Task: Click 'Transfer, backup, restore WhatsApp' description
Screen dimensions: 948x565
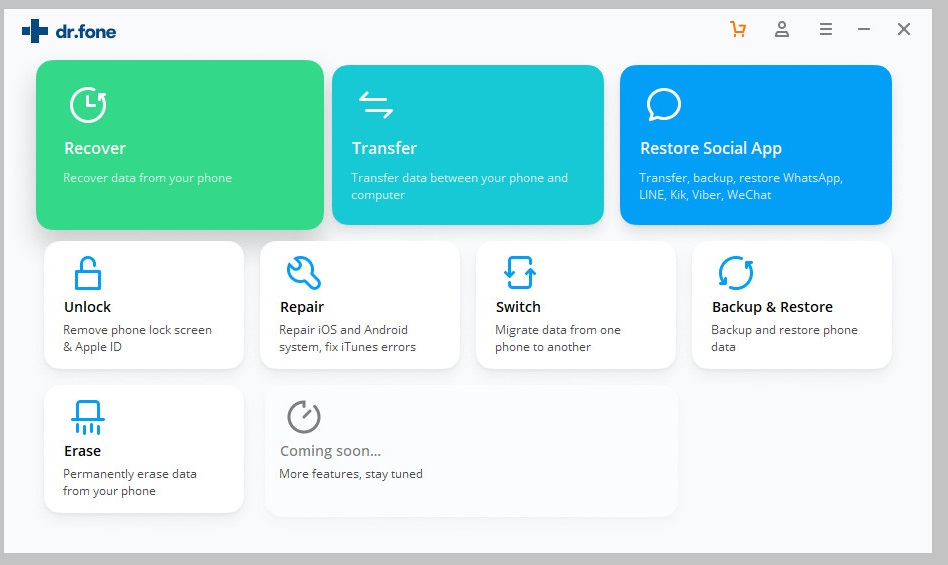Action: [741, 186]
